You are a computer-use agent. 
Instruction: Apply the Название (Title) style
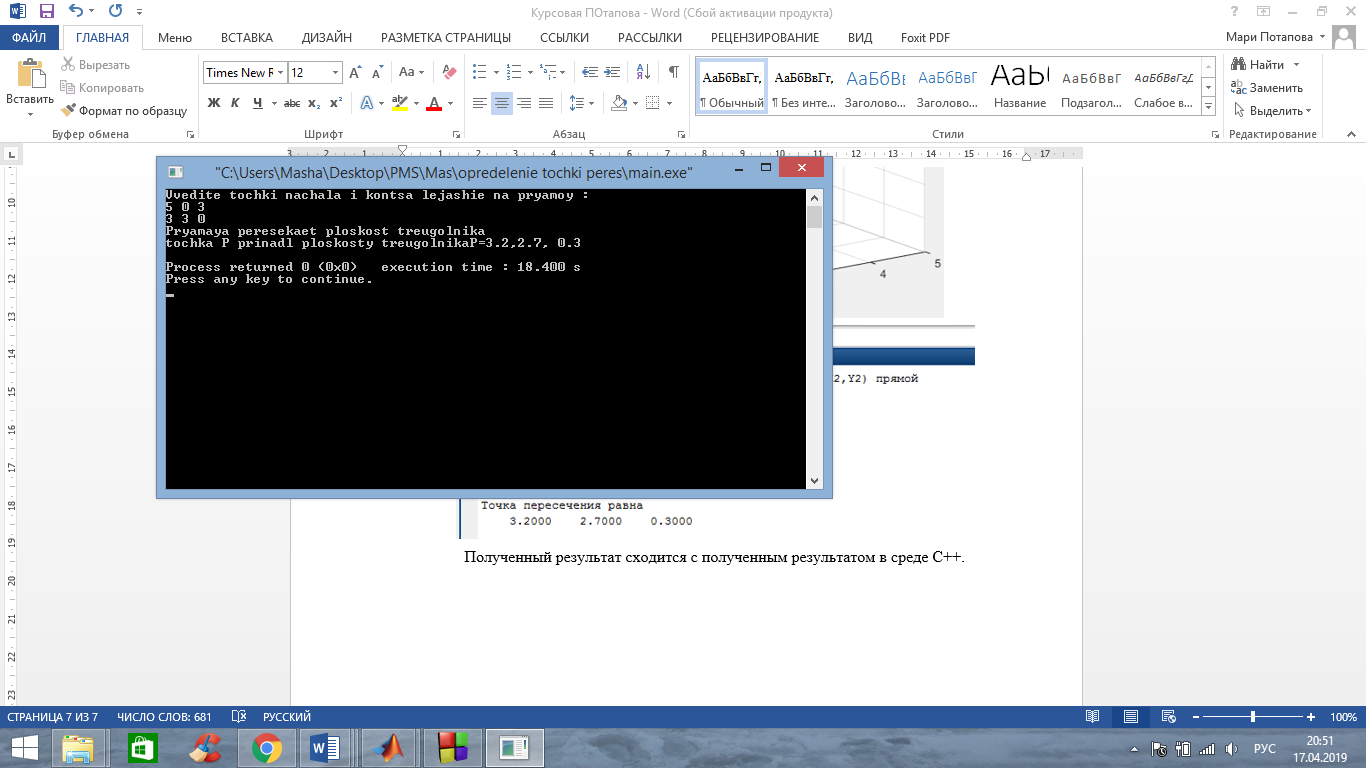pyautogui.click(x=1020, y=88)
